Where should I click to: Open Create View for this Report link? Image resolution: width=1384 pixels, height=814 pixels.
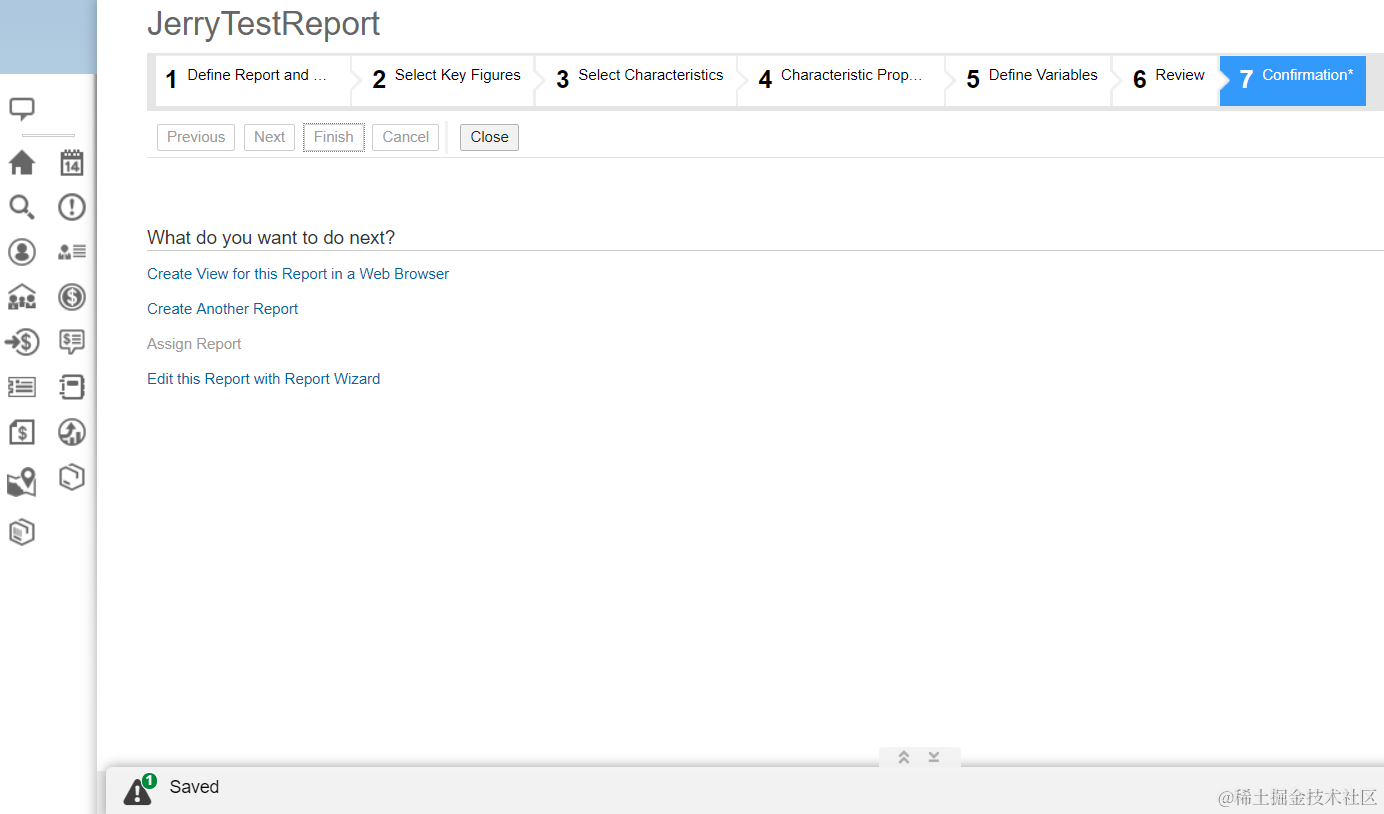[x=298, y=274]
